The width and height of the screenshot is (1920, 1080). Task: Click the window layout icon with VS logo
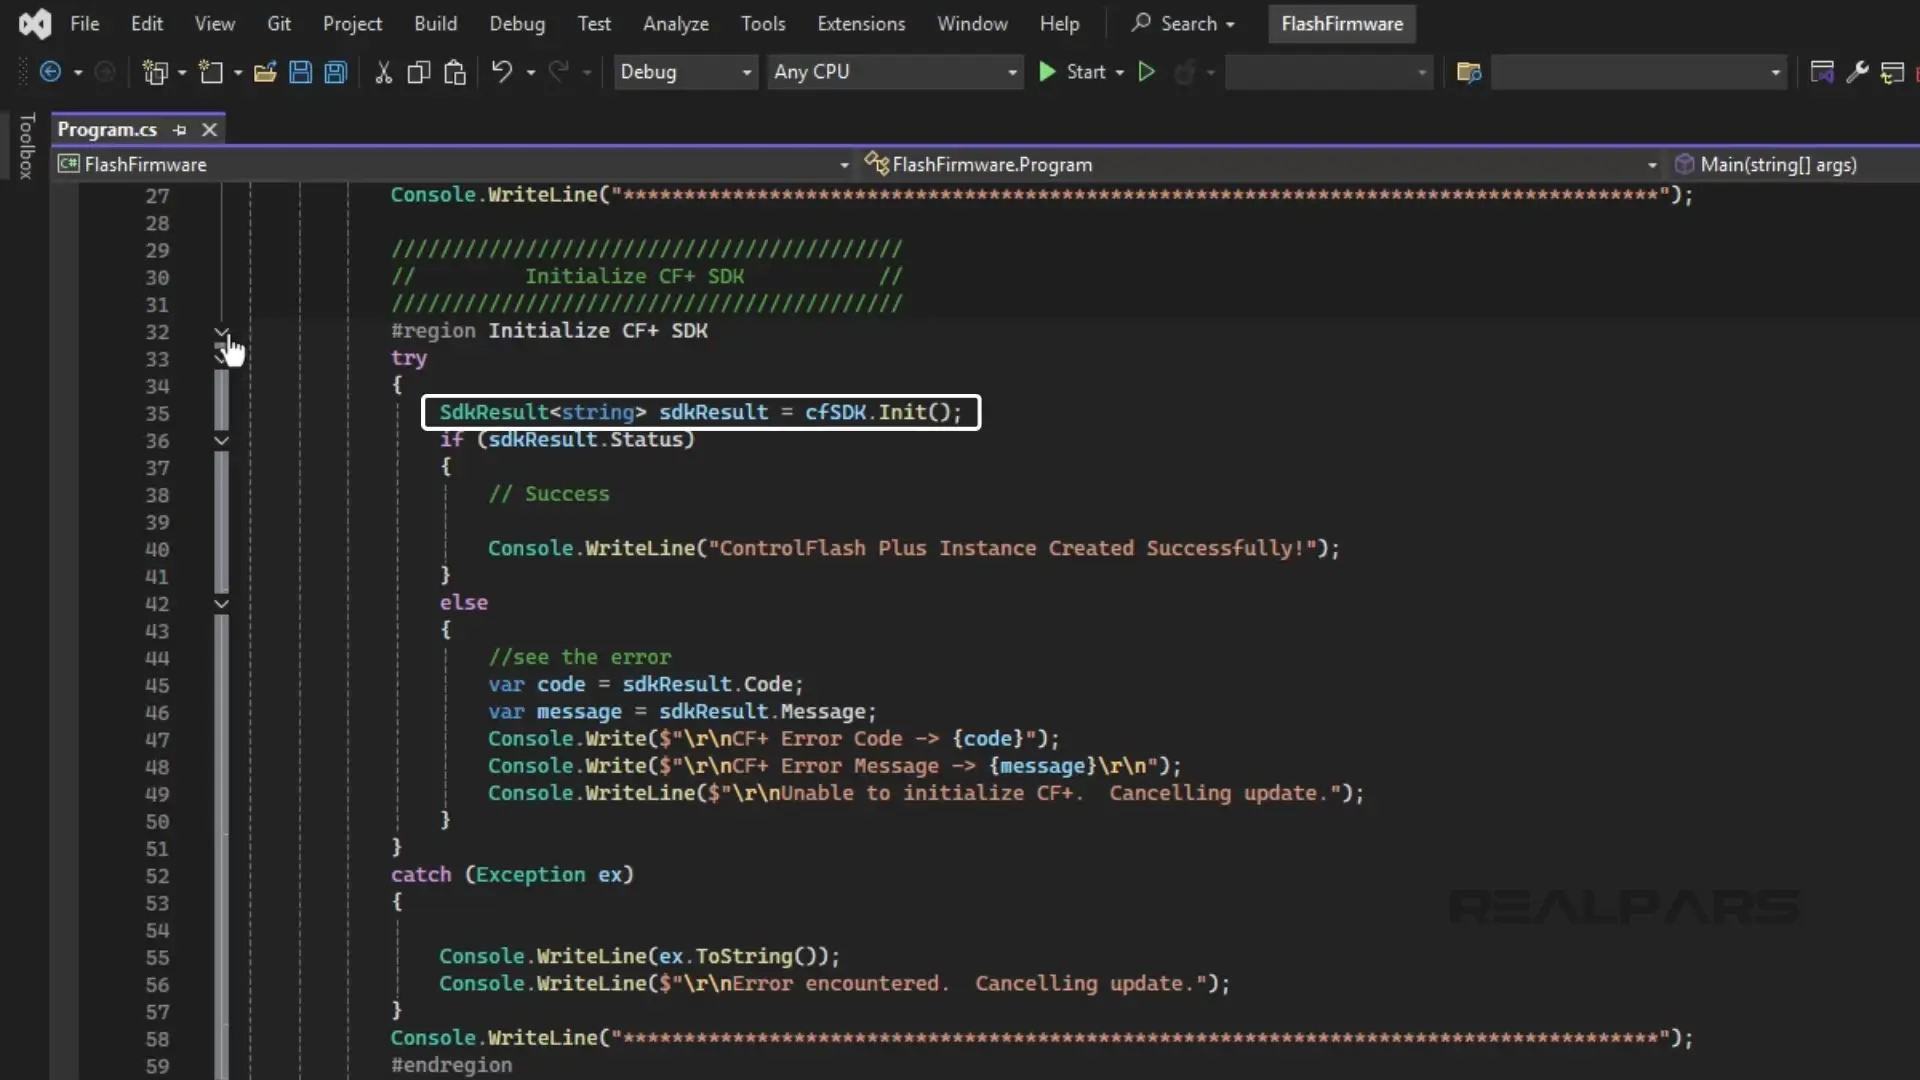pos(1822,72)
